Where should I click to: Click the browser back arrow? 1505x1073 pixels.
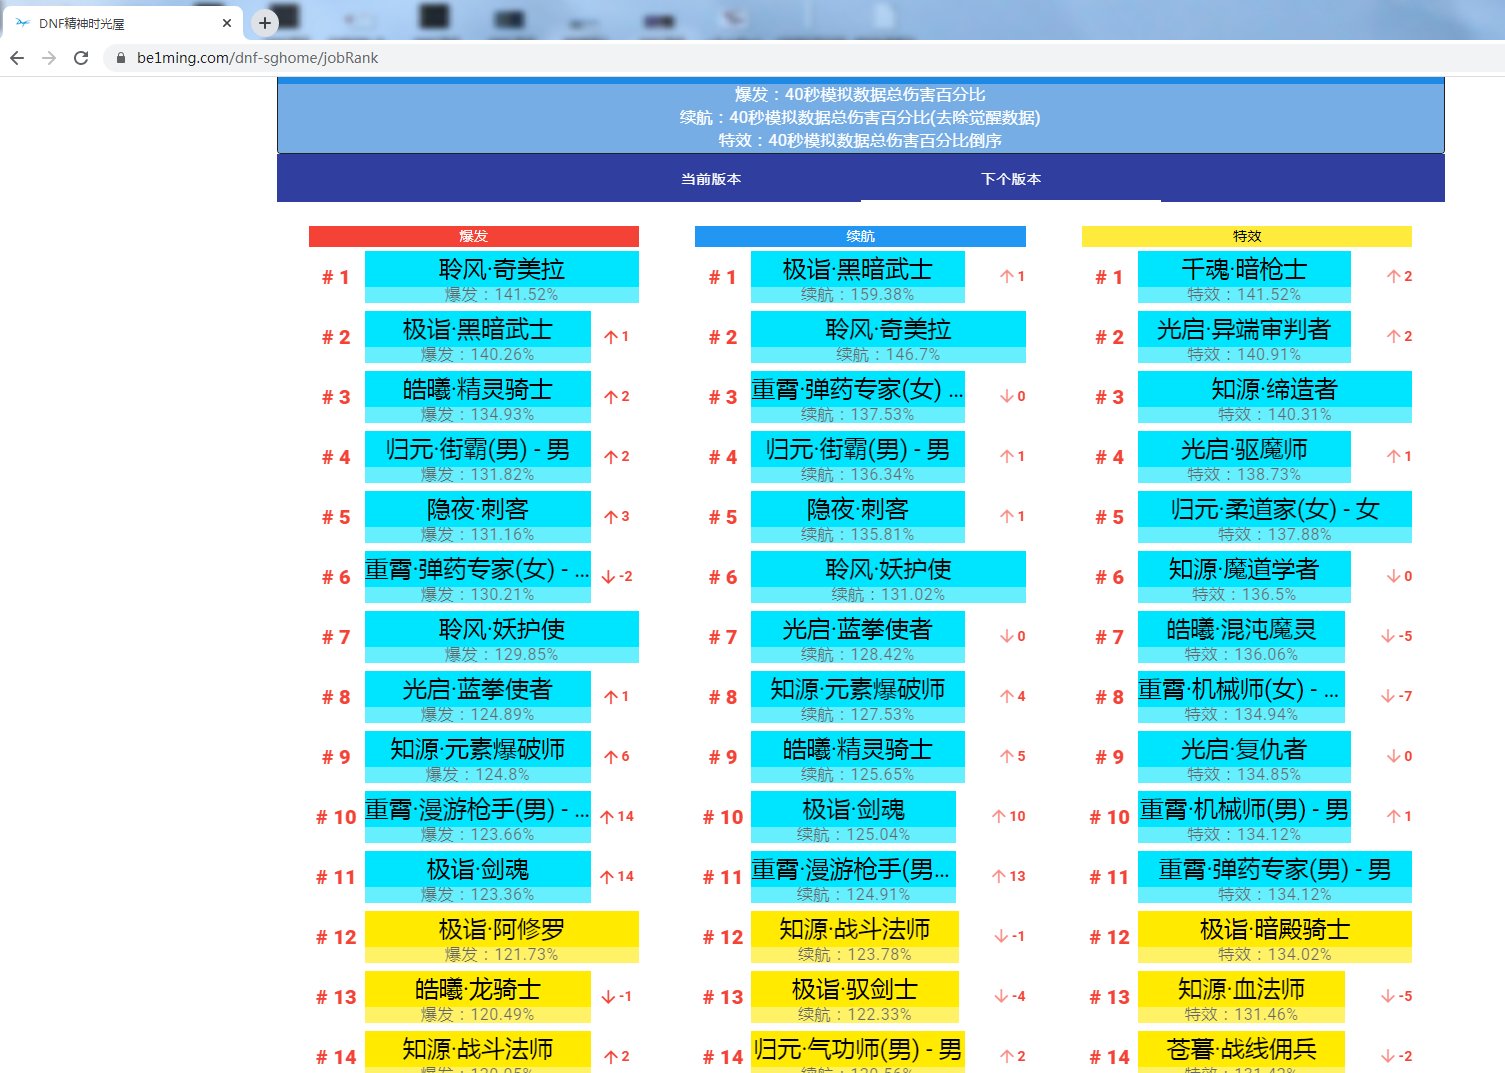[x=17, y=58]
